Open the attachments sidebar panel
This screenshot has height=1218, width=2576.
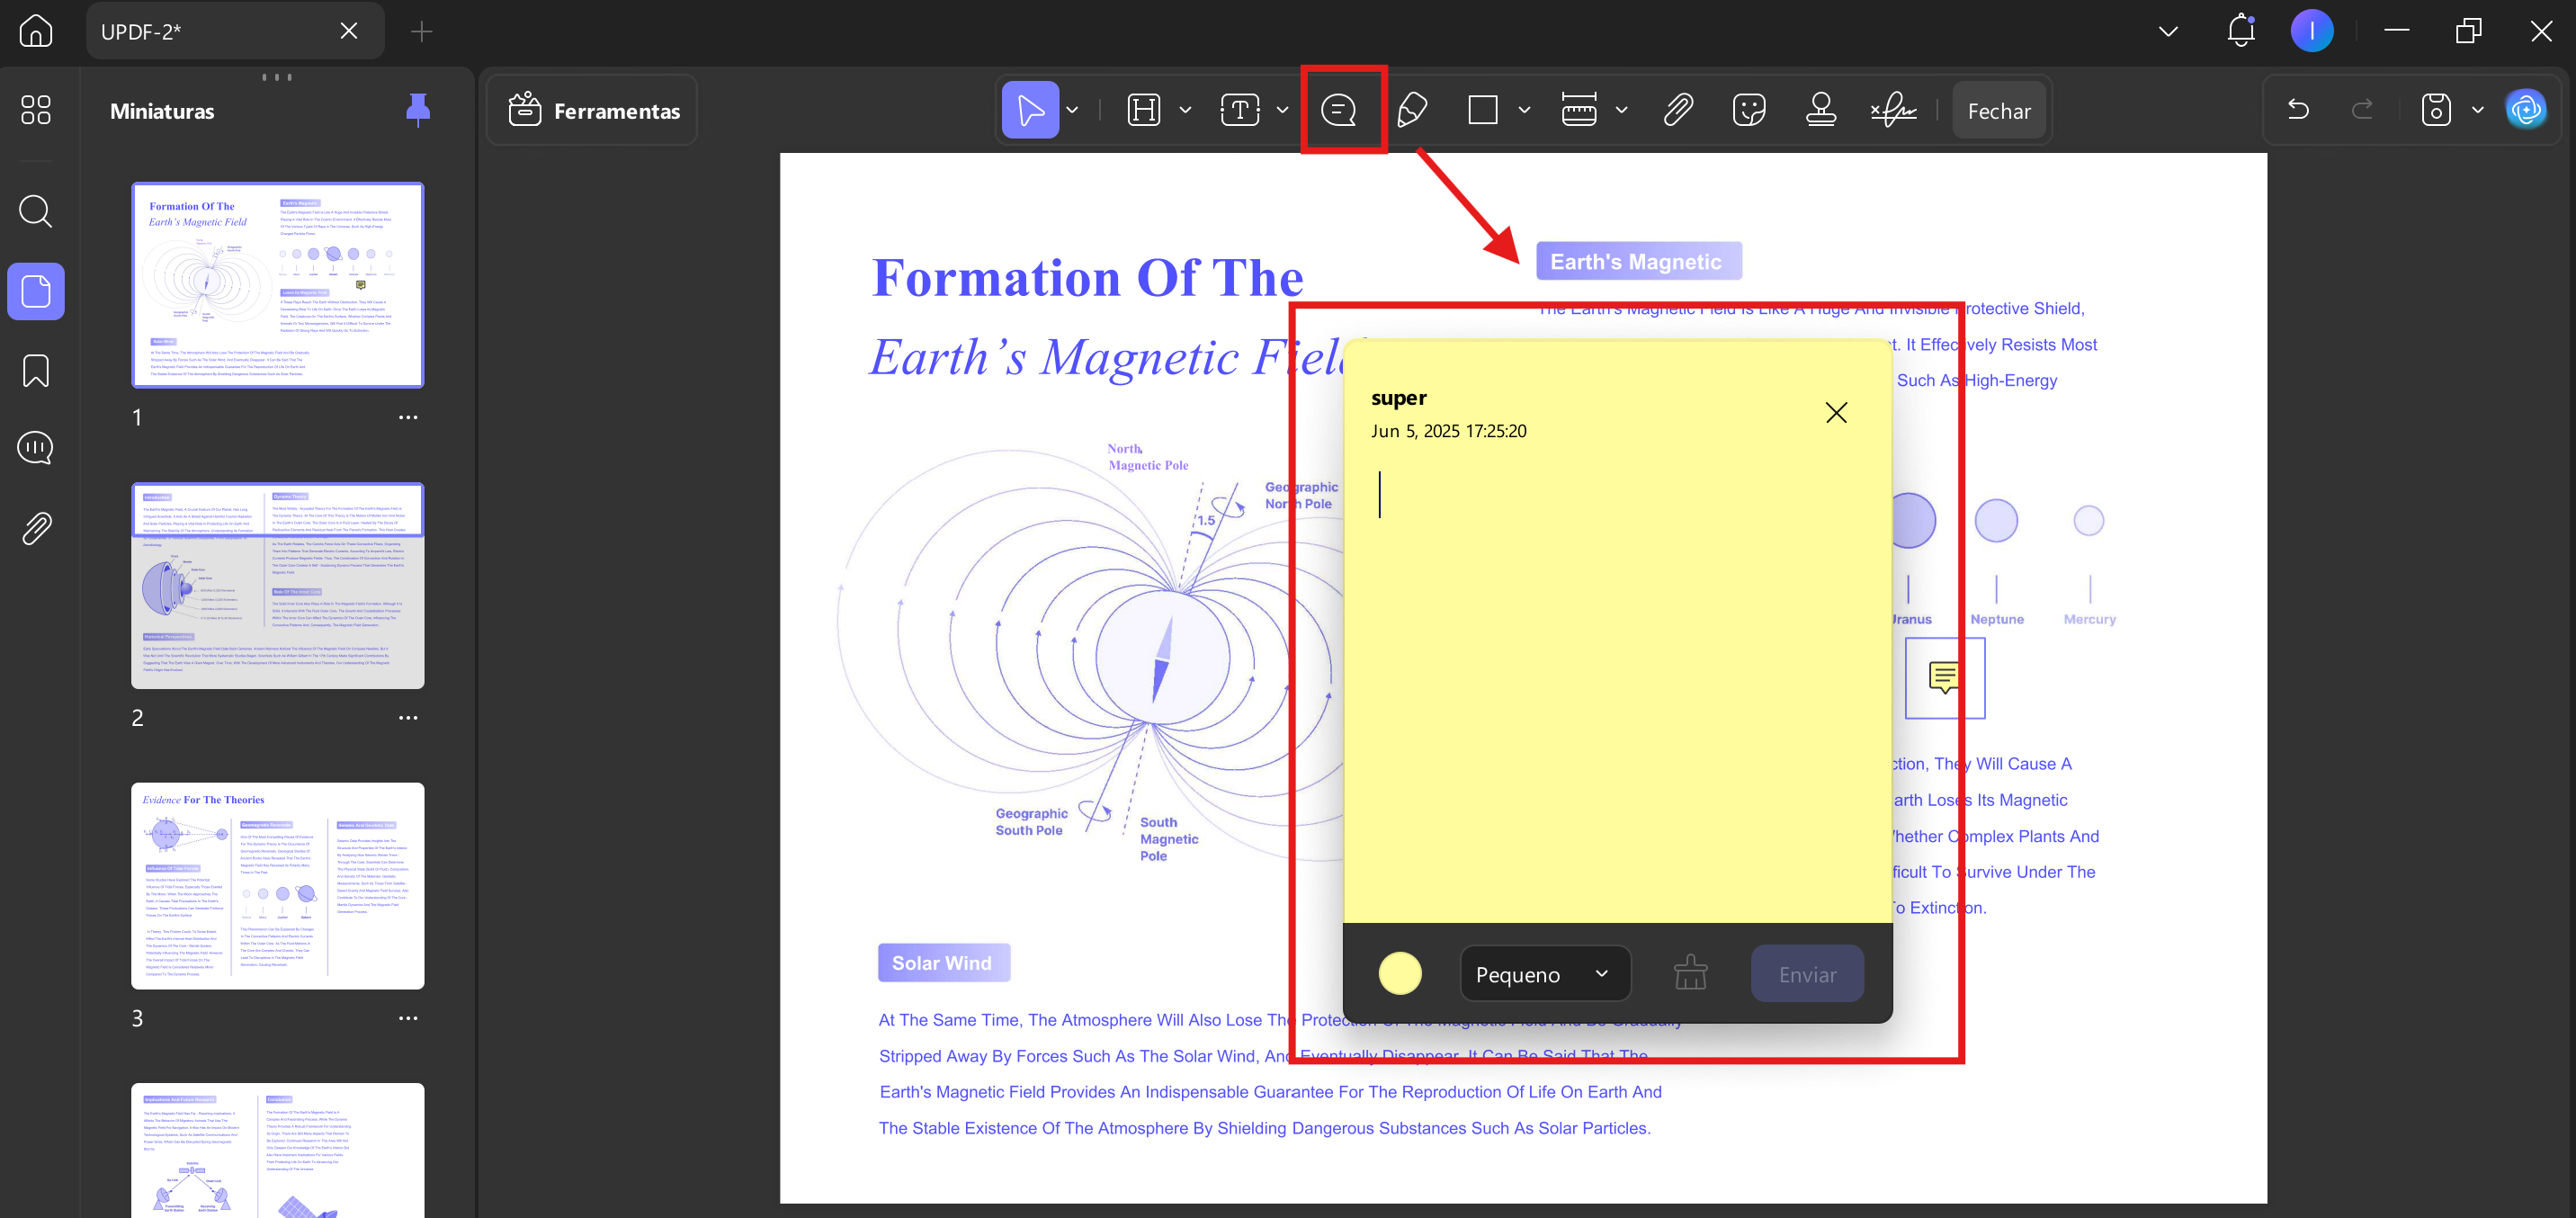(36, 527)
